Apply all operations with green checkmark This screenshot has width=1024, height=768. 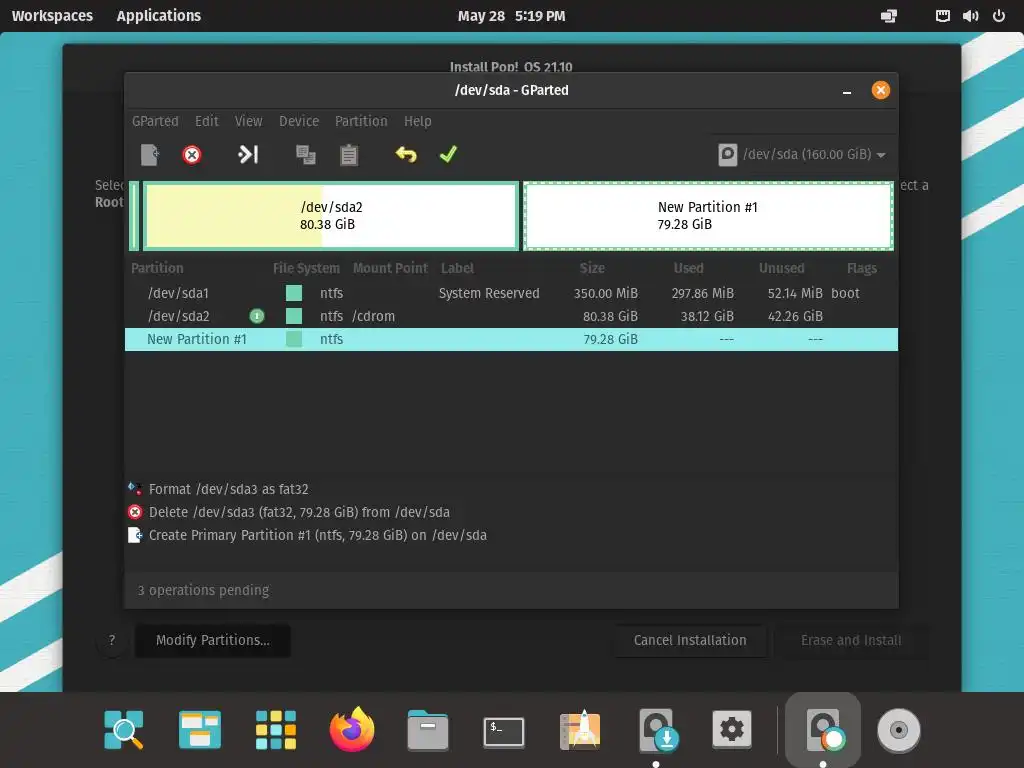(x=449, y=154)
